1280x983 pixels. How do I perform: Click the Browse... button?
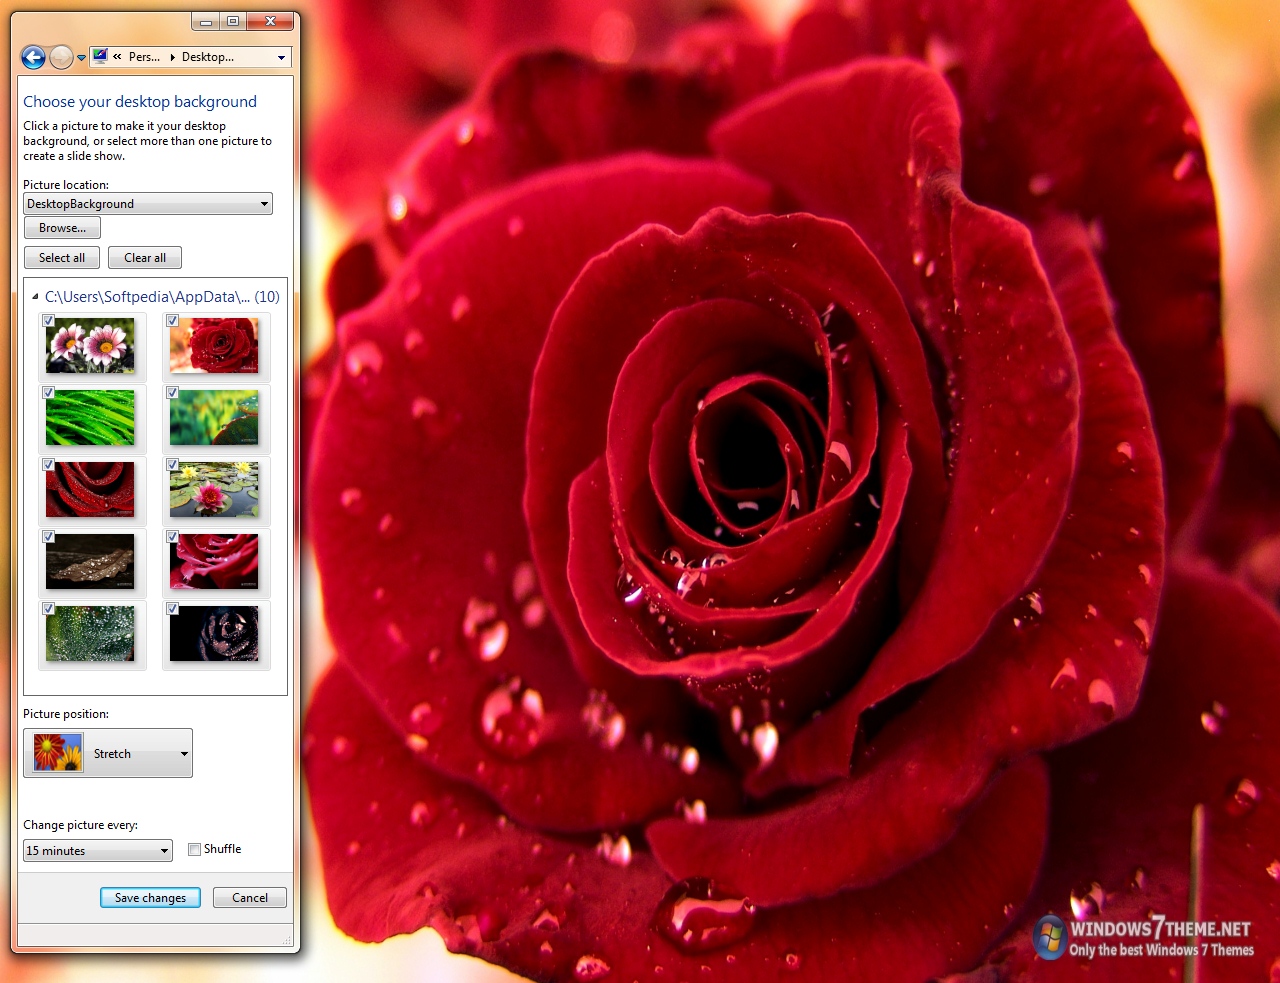coord(62,228)
